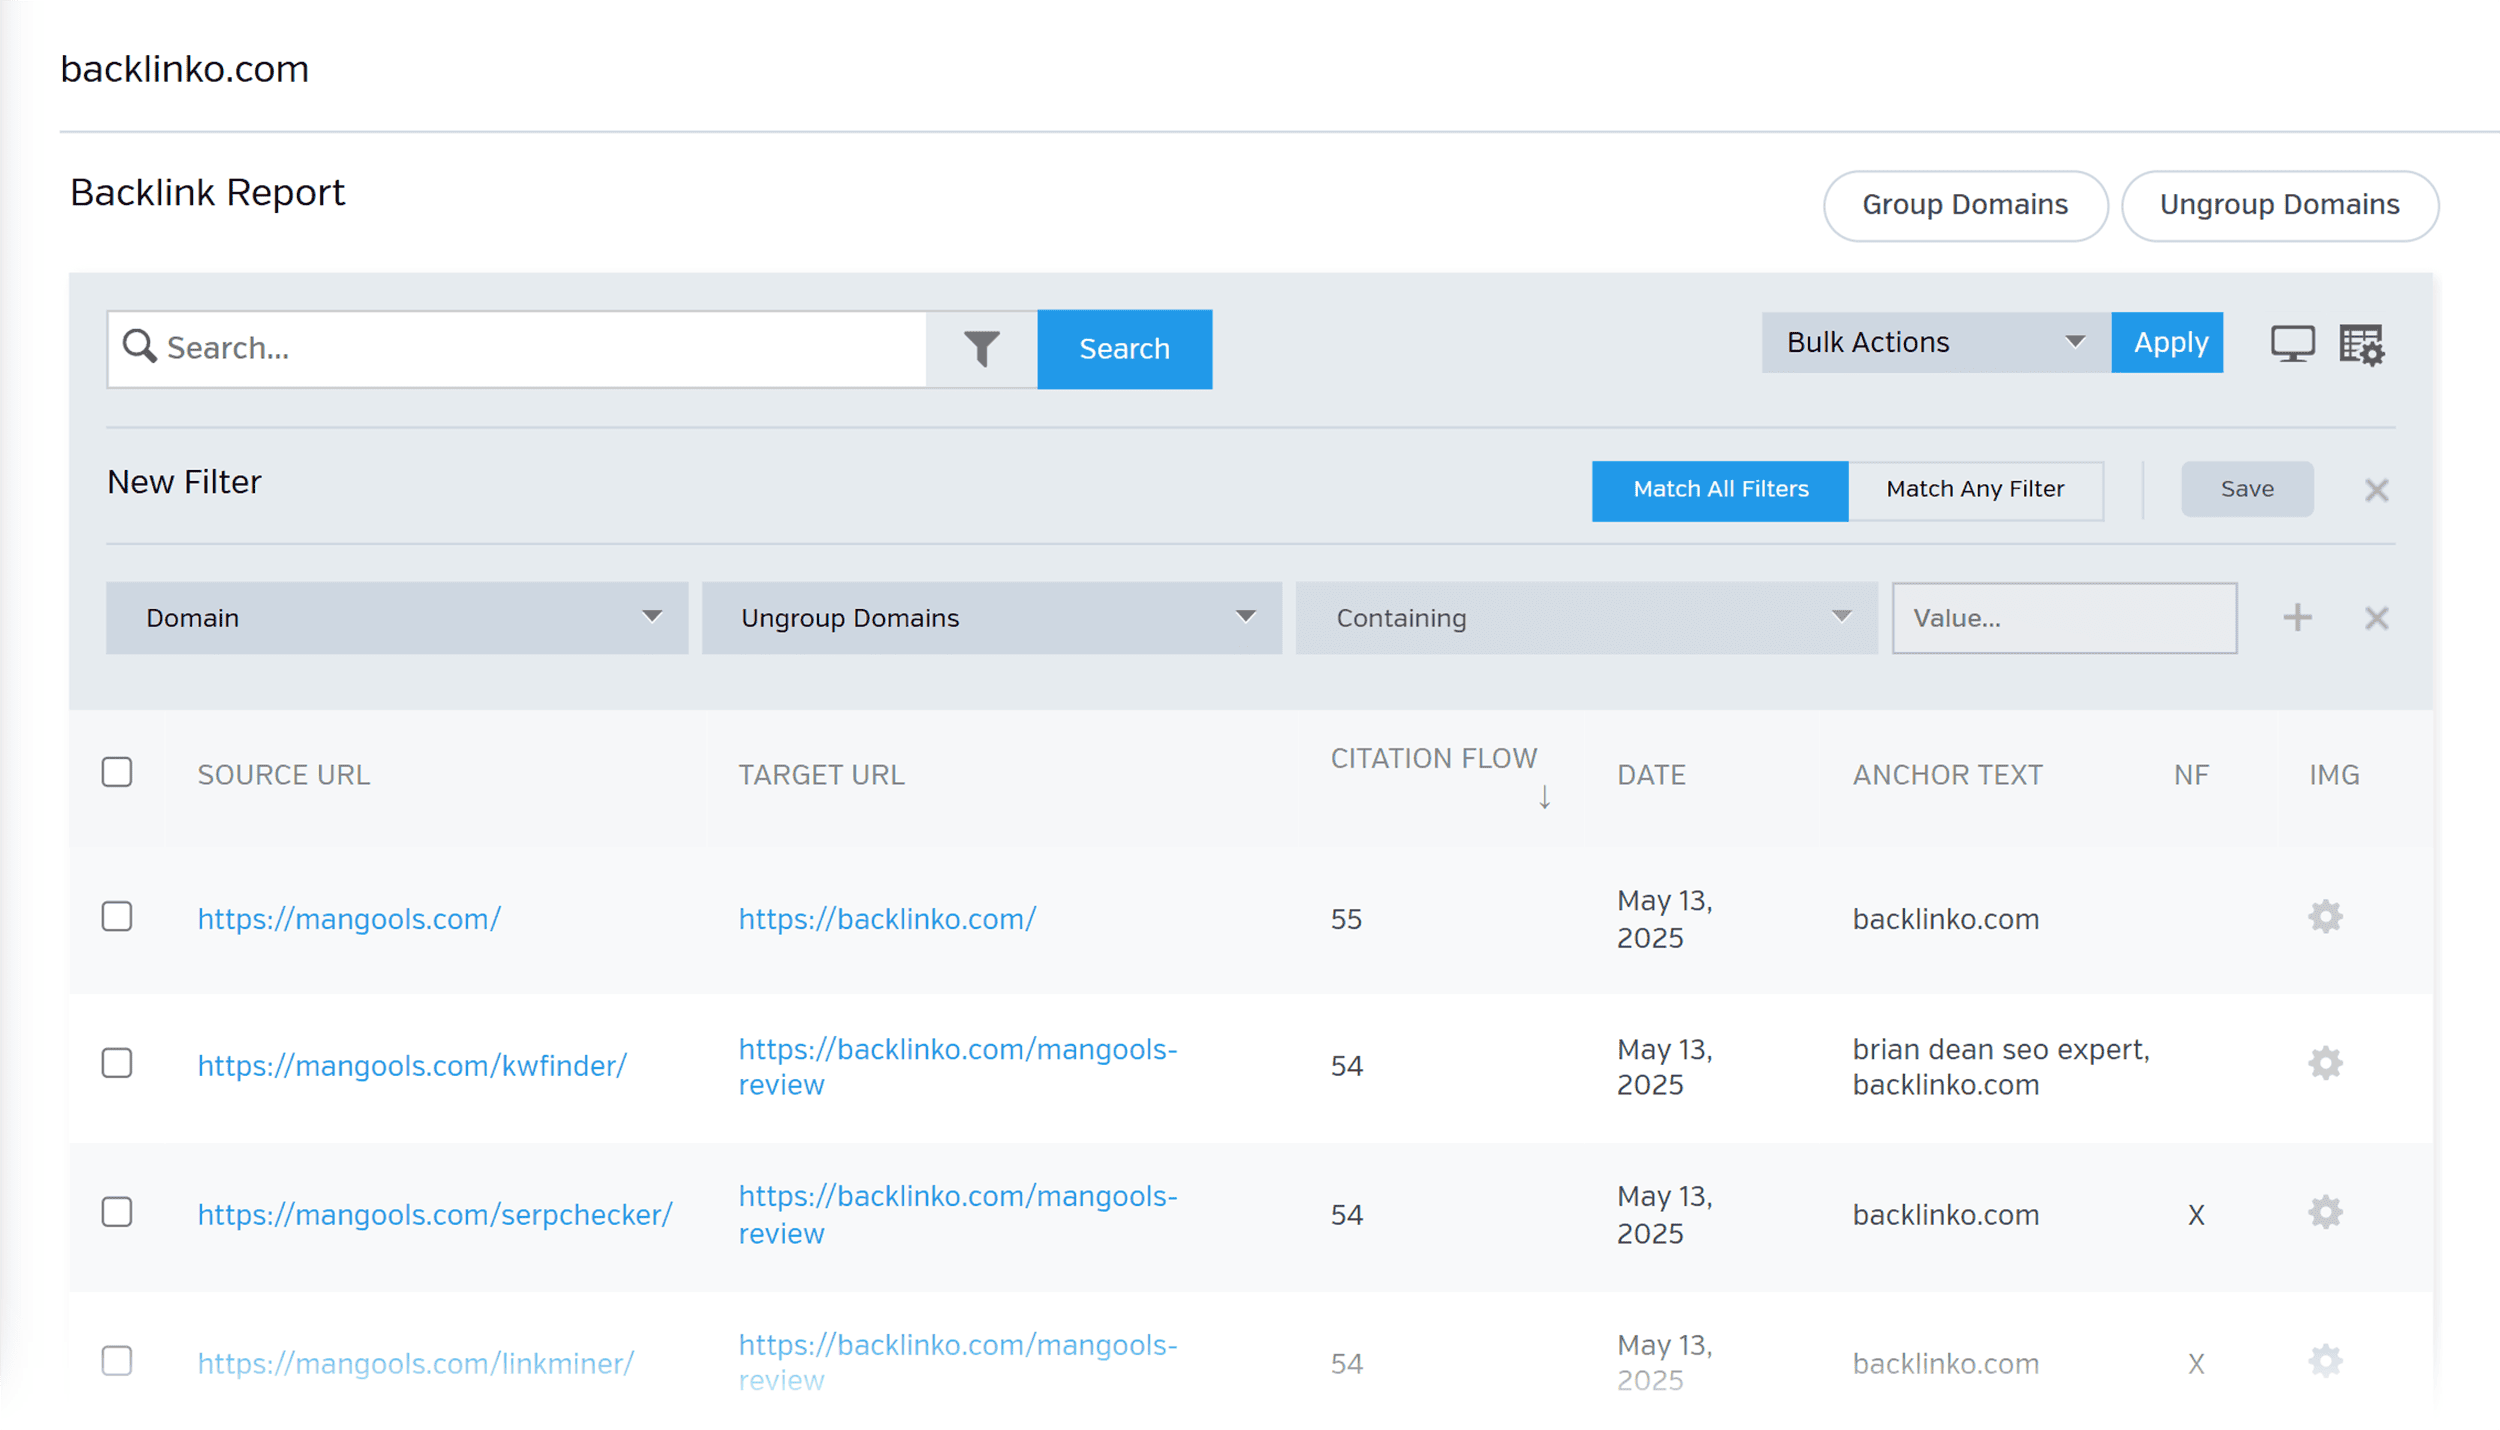Click the IMG column header
Screen dimensions: 2500x1430
pyautogui.click(x=2334, y=774)
